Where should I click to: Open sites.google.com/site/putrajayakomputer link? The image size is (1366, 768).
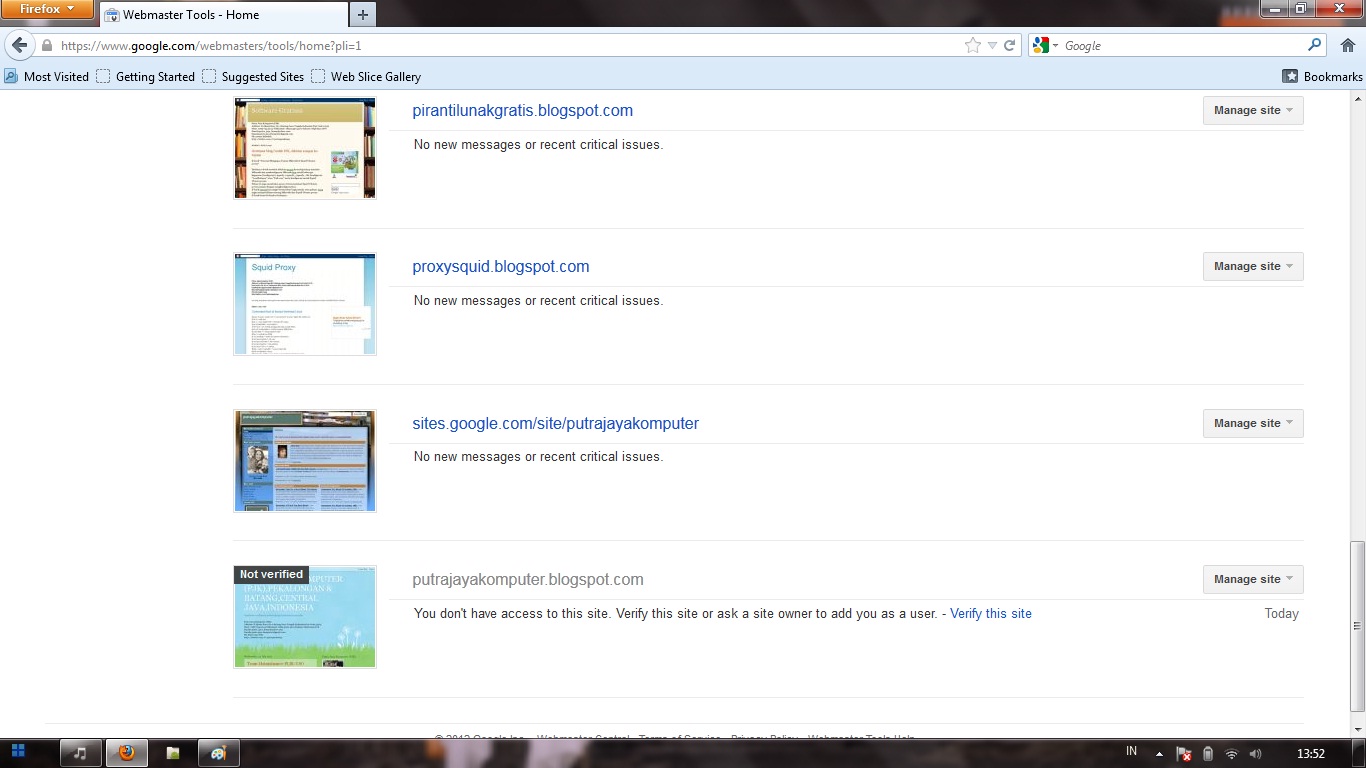click(556, 423)
